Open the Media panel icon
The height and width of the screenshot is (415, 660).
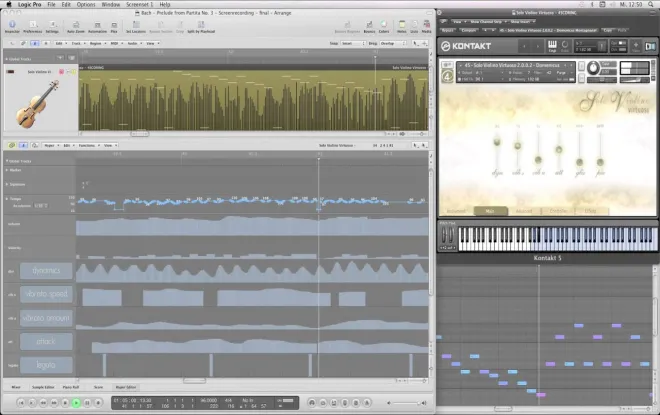tap(426, 25)
